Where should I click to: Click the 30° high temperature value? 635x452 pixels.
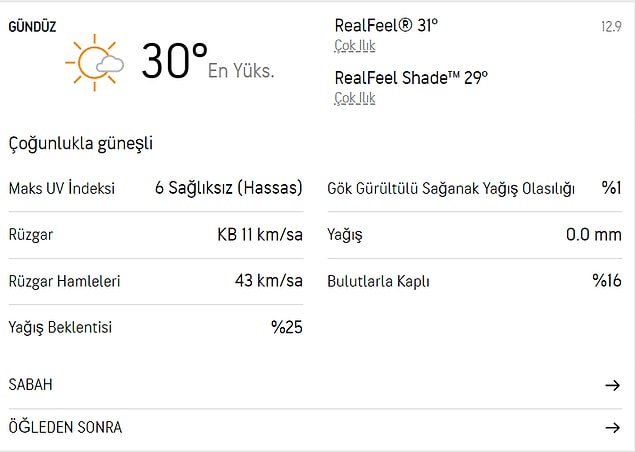[175, 61]
